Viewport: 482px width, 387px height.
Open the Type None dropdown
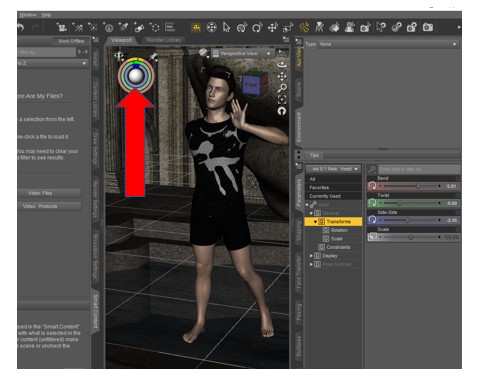tap(388, 44)
